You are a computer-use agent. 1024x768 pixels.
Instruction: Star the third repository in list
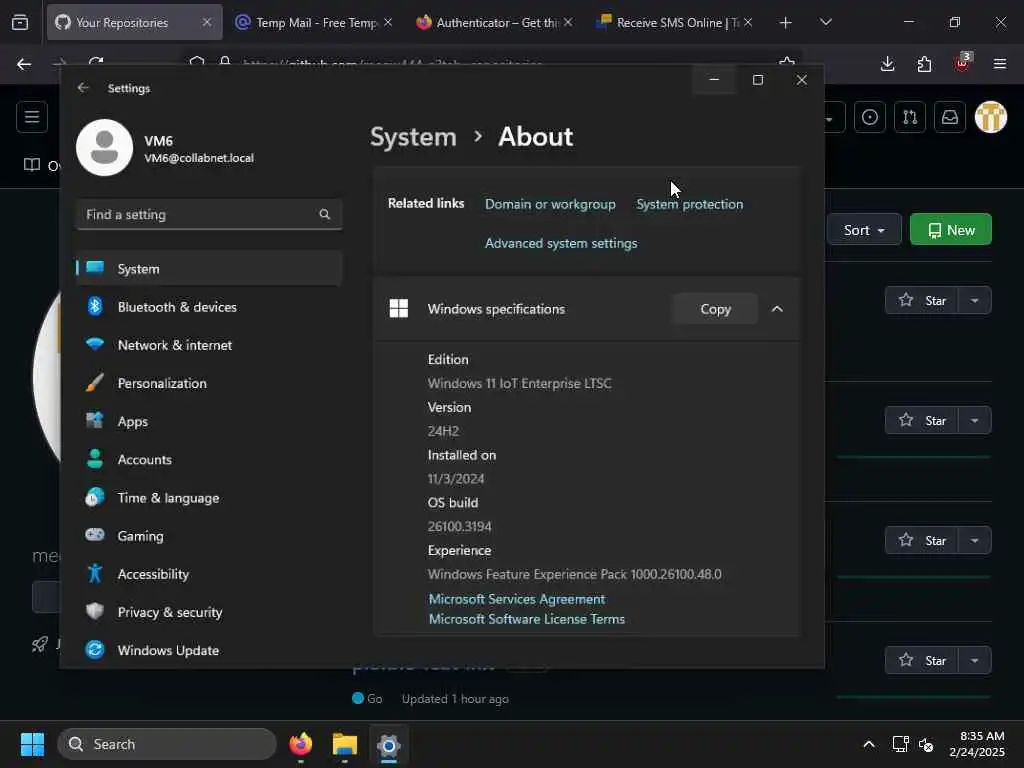click(x=921, y=540)
